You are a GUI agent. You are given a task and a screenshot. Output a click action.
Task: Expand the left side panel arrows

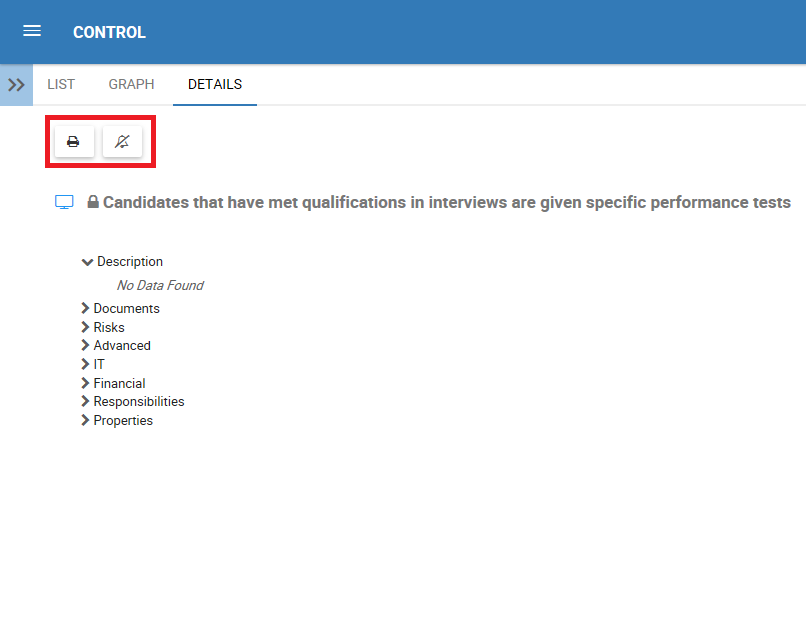point(16,85)
